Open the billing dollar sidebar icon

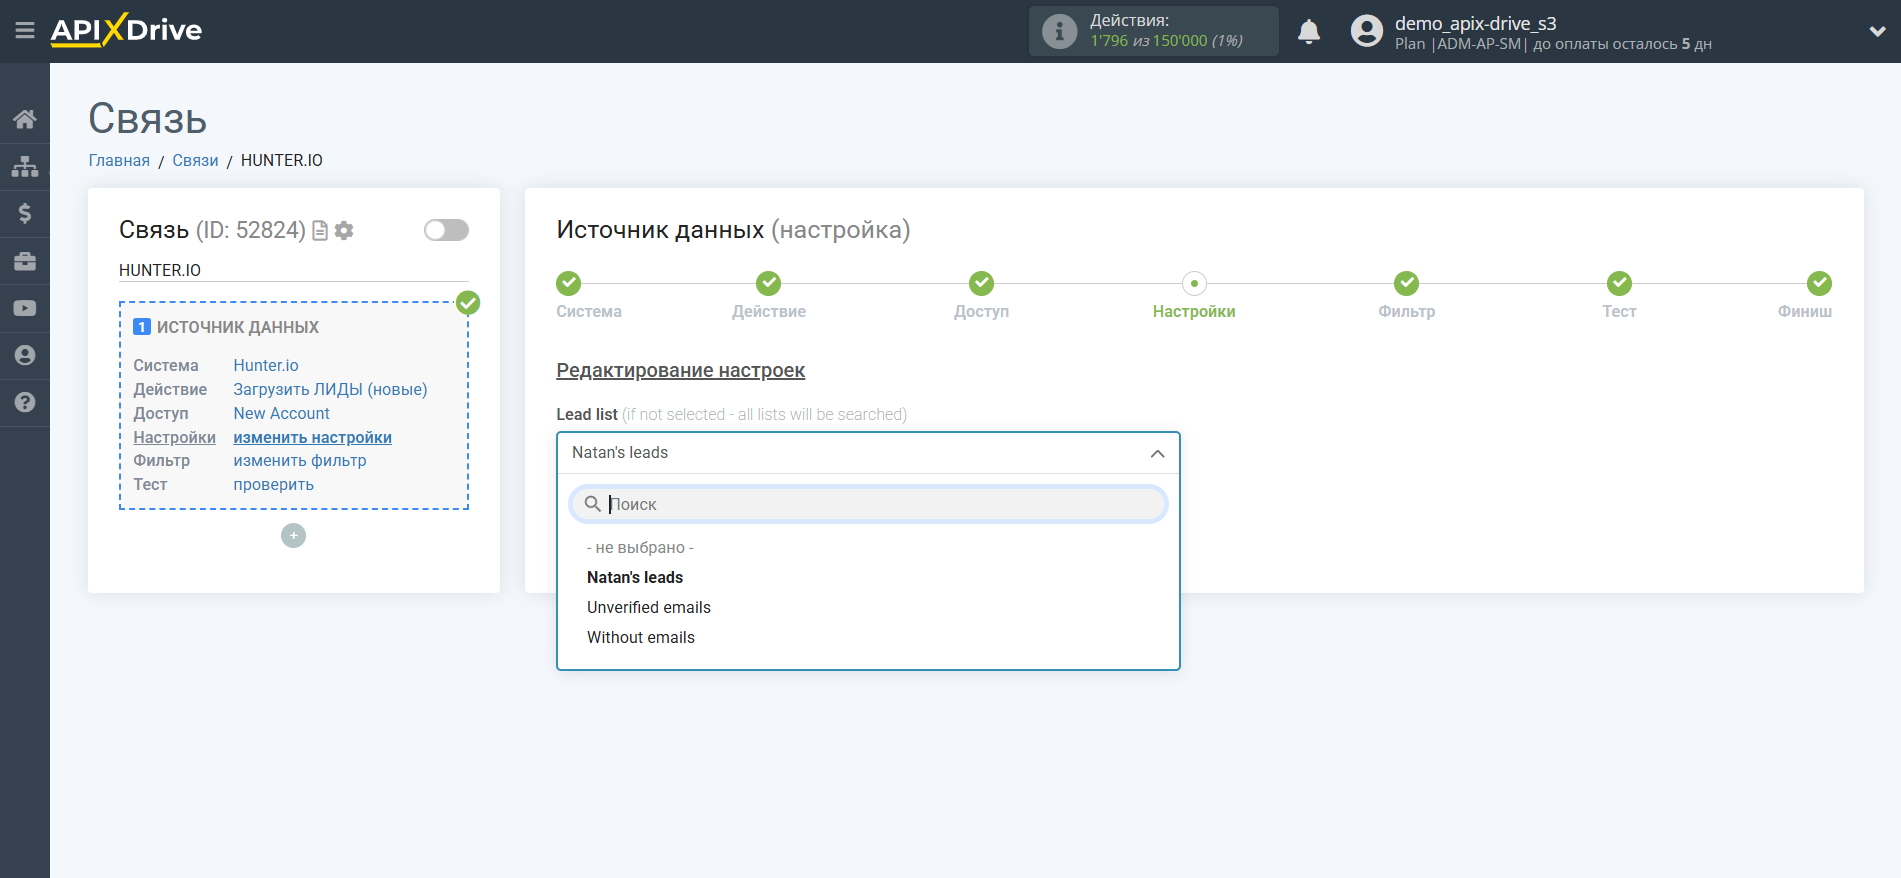pyautogui.click(x=25, y=213)
